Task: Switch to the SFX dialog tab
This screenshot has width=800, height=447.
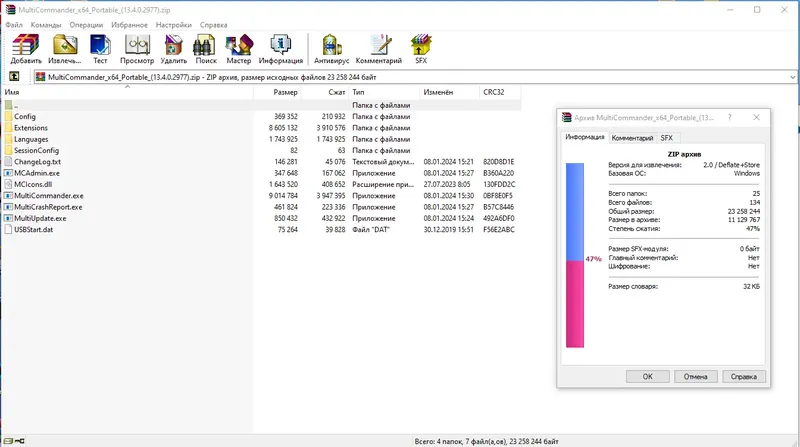Action: click(666, 138)
